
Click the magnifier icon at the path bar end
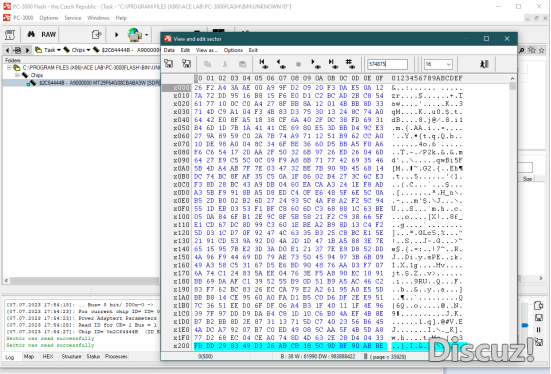click(x=522, y=50)
